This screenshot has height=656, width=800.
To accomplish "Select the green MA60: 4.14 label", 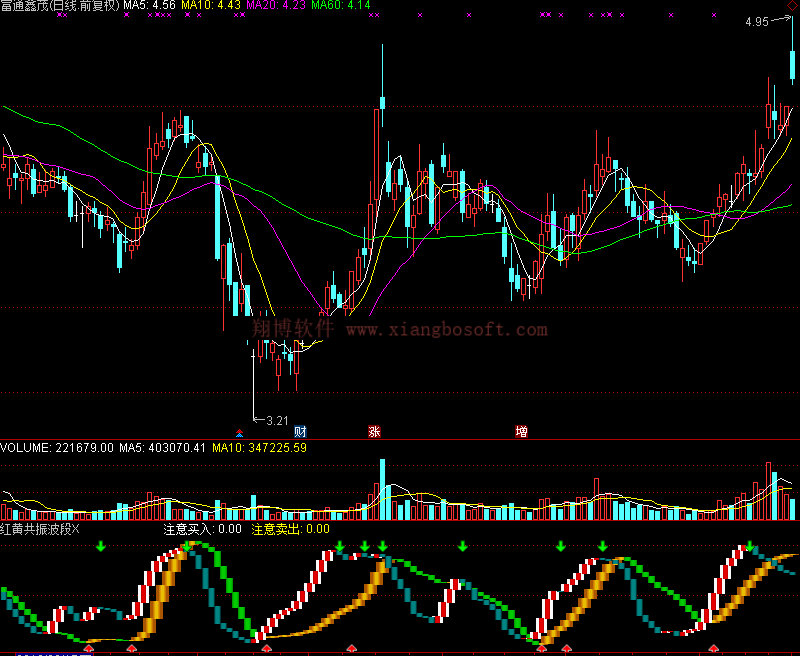I will point(341,6).
